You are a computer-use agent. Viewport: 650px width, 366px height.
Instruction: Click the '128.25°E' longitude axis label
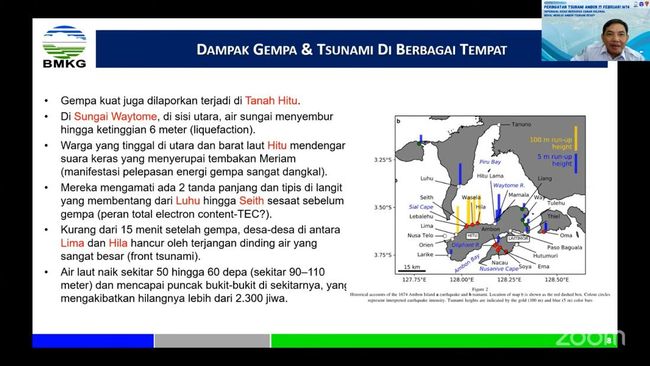509,280
